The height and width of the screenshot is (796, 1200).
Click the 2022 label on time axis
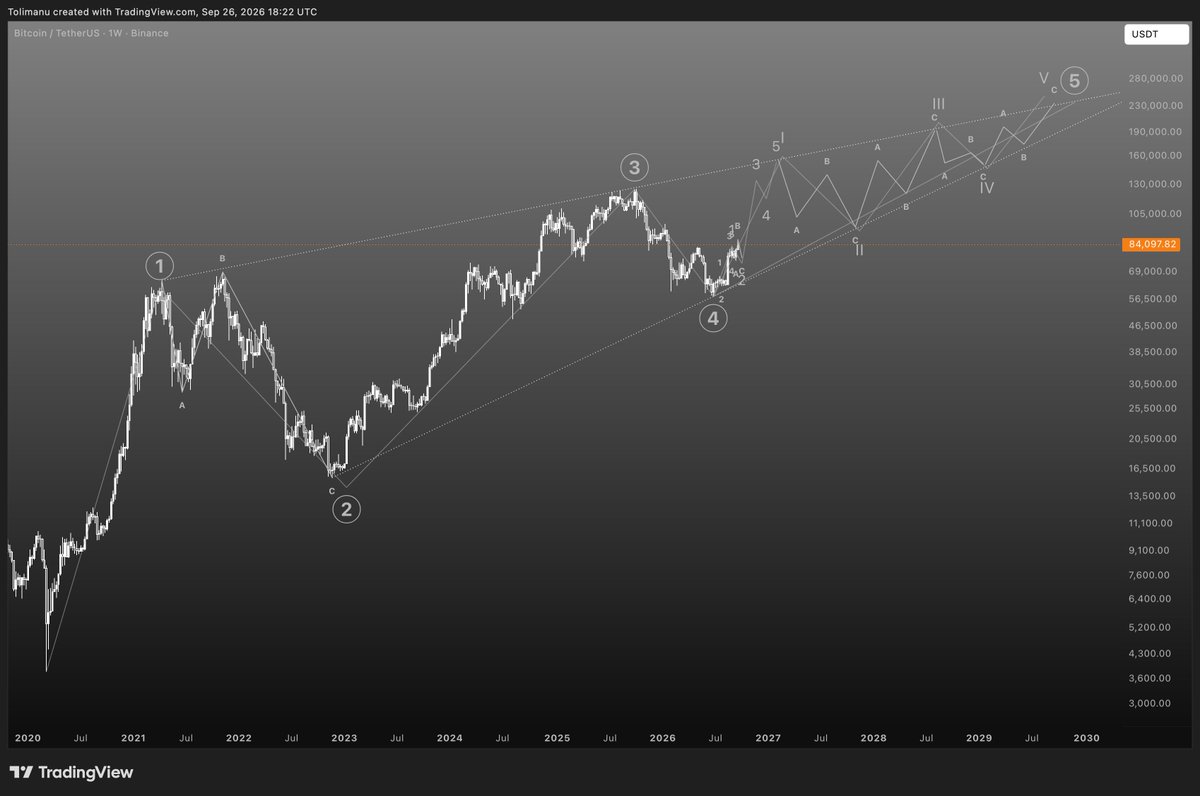point(238,738)
